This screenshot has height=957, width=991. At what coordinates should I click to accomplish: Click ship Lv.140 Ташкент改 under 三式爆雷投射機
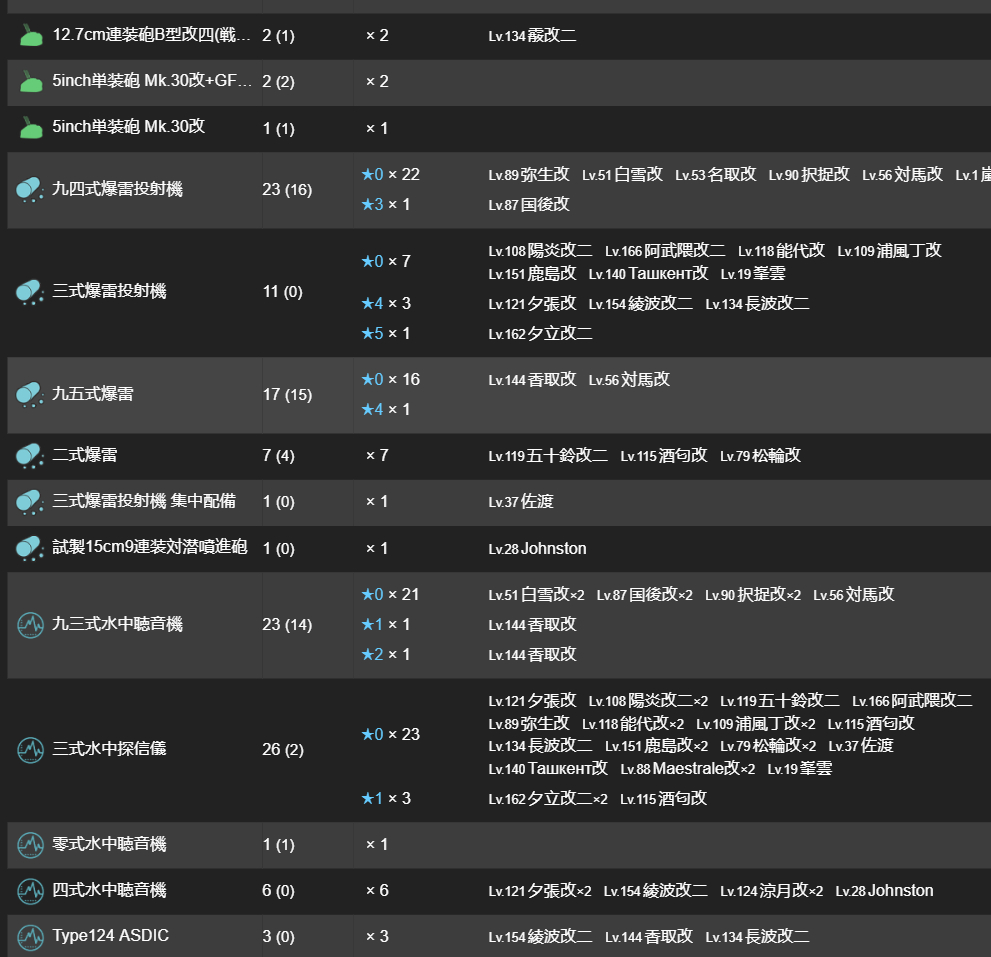[648, 274]
